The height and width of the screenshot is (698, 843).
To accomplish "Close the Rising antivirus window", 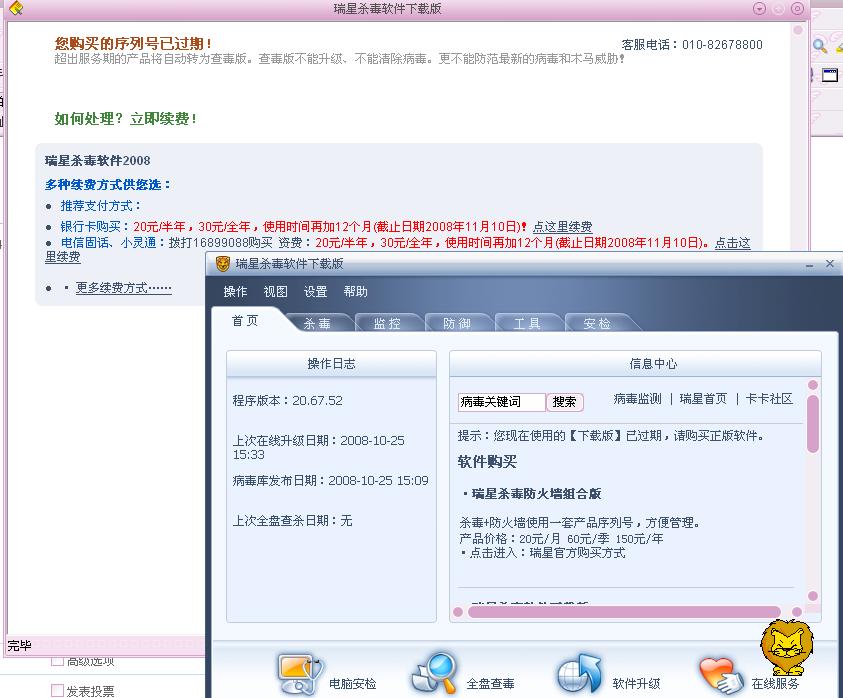I will 830,263.
